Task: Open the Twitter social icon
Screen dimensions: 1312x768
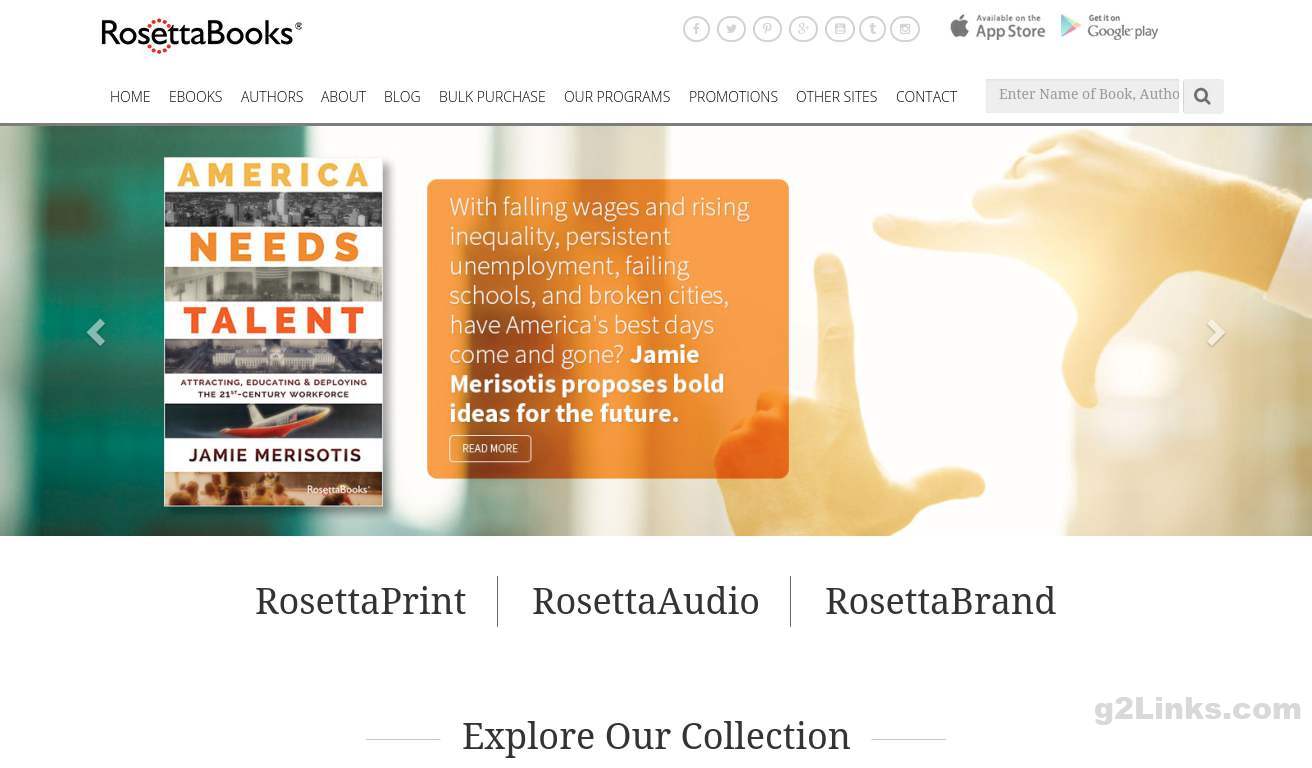Action: 731,29
